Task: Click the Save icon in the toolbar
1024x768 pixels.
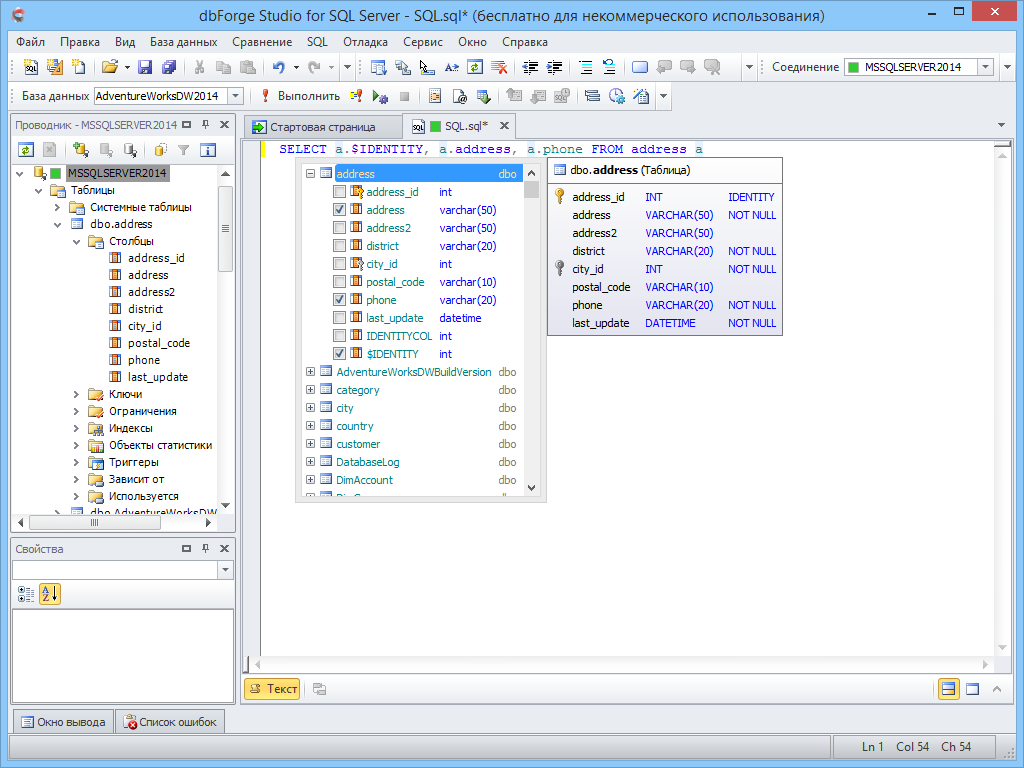Action: tap(145, 67)
